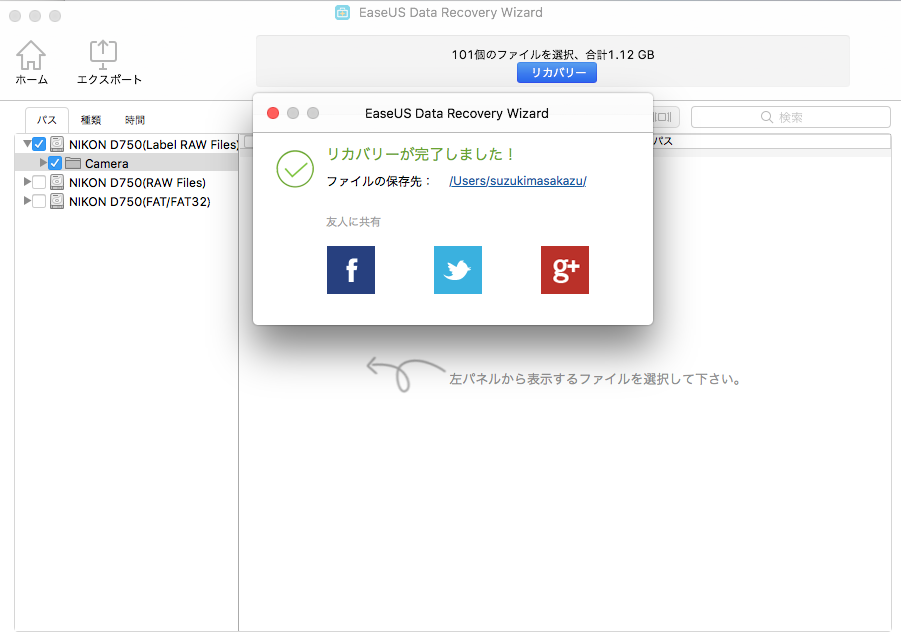Viewport: 901px width, 644px height.
Task: Share on Twitter
Action: click(457, 270)
